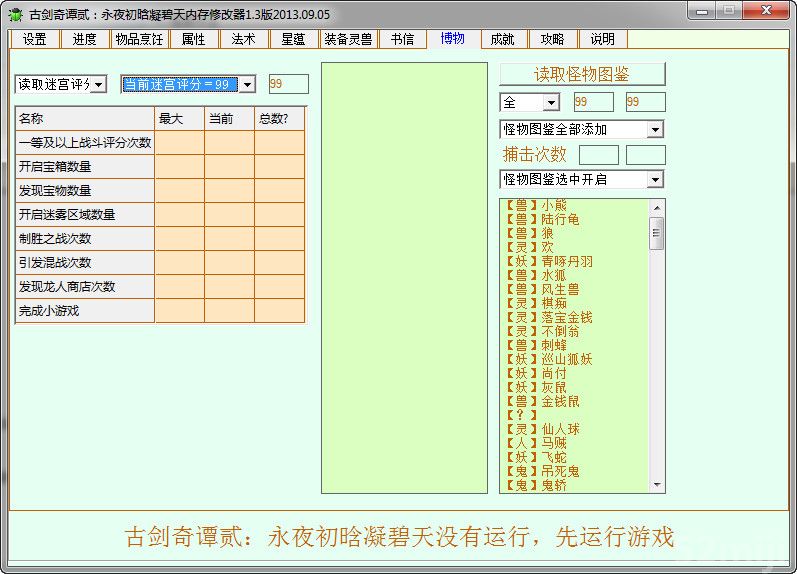Click first empty field next to 捕击次数

pos(599,155)
